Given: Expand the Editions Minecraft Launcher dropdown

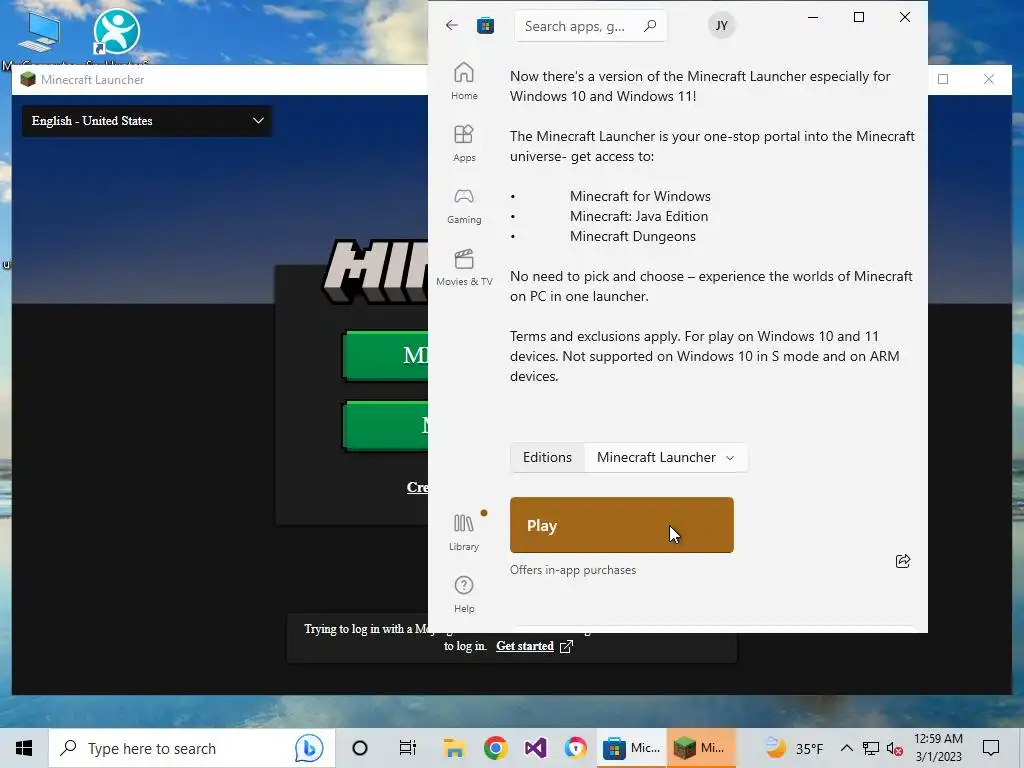Looking at the screenshot, I should [665, 457].
